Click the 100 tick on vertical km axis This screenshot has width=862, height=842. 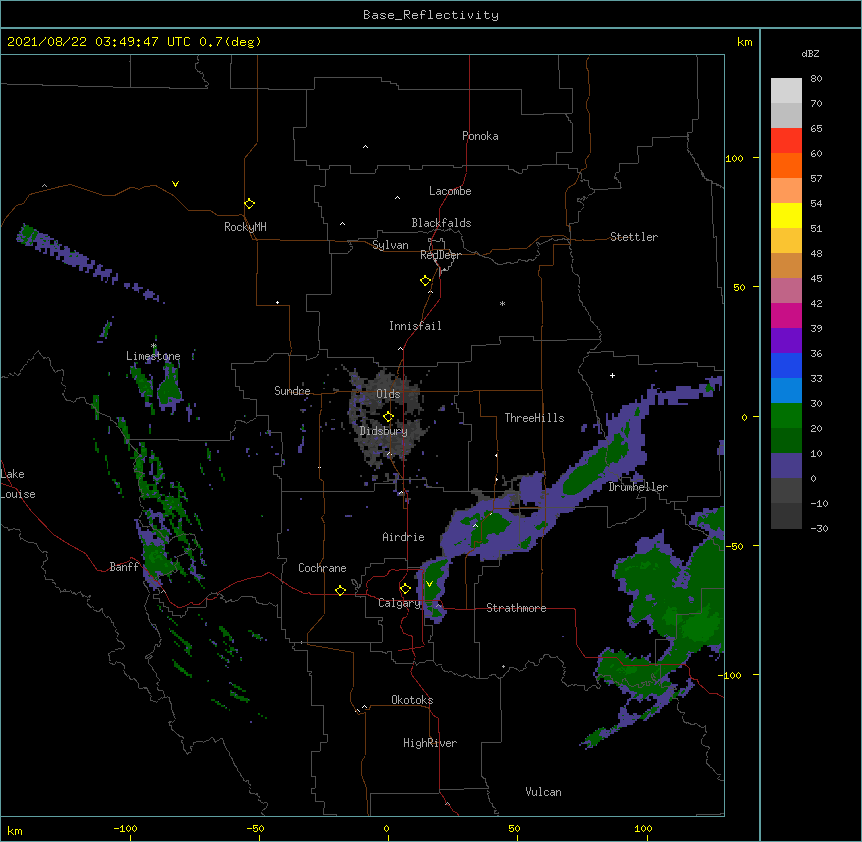(734, 158)
